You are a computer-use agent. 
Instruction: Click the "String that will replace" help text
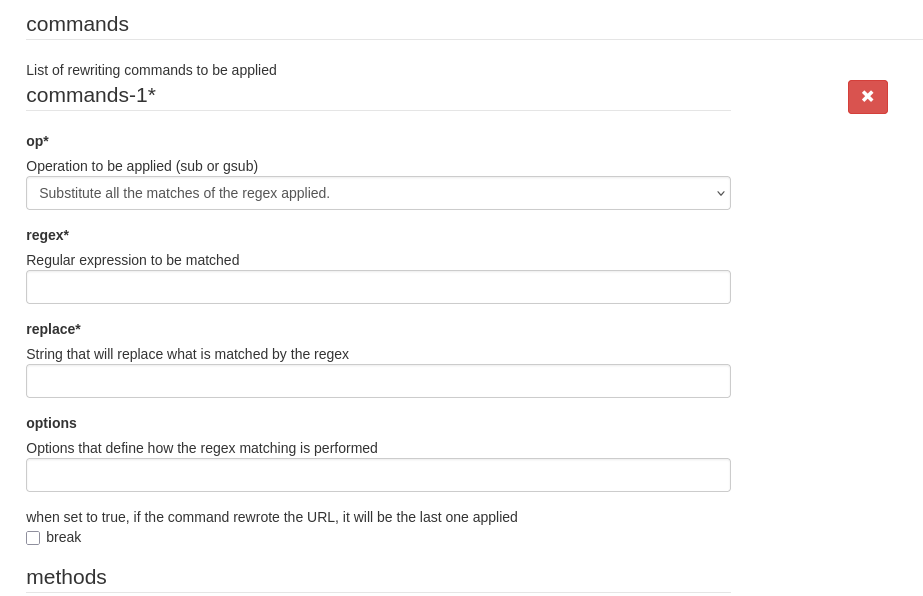(x=187, y=354)
